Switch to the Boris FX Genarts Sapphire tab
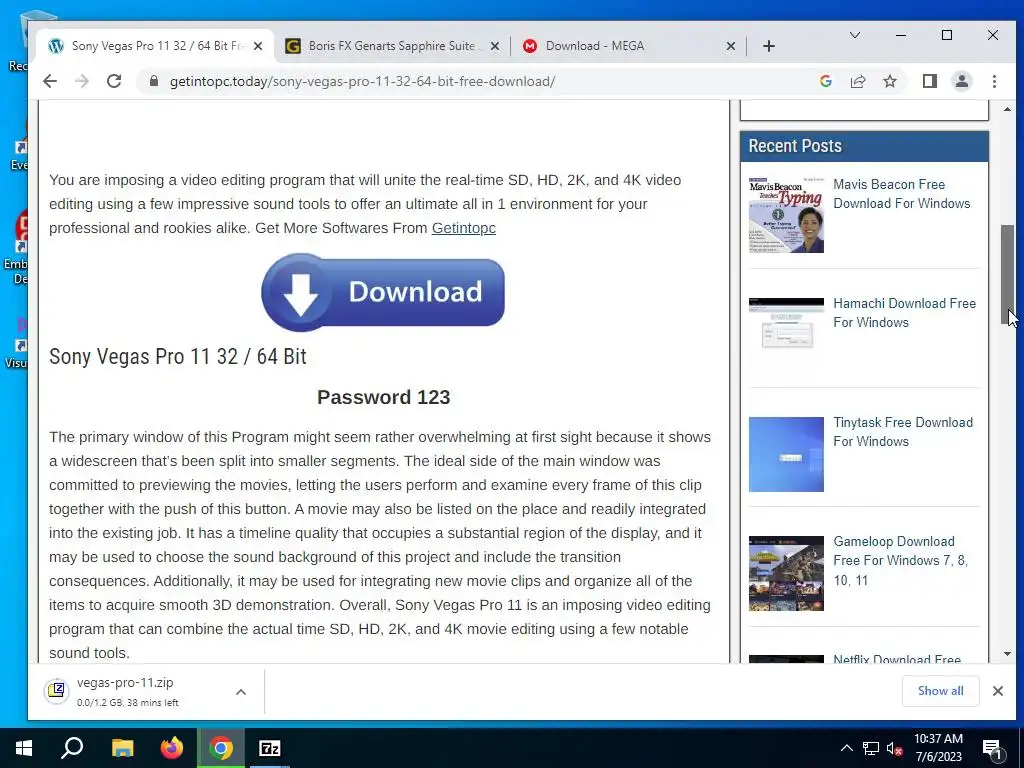 392,46
